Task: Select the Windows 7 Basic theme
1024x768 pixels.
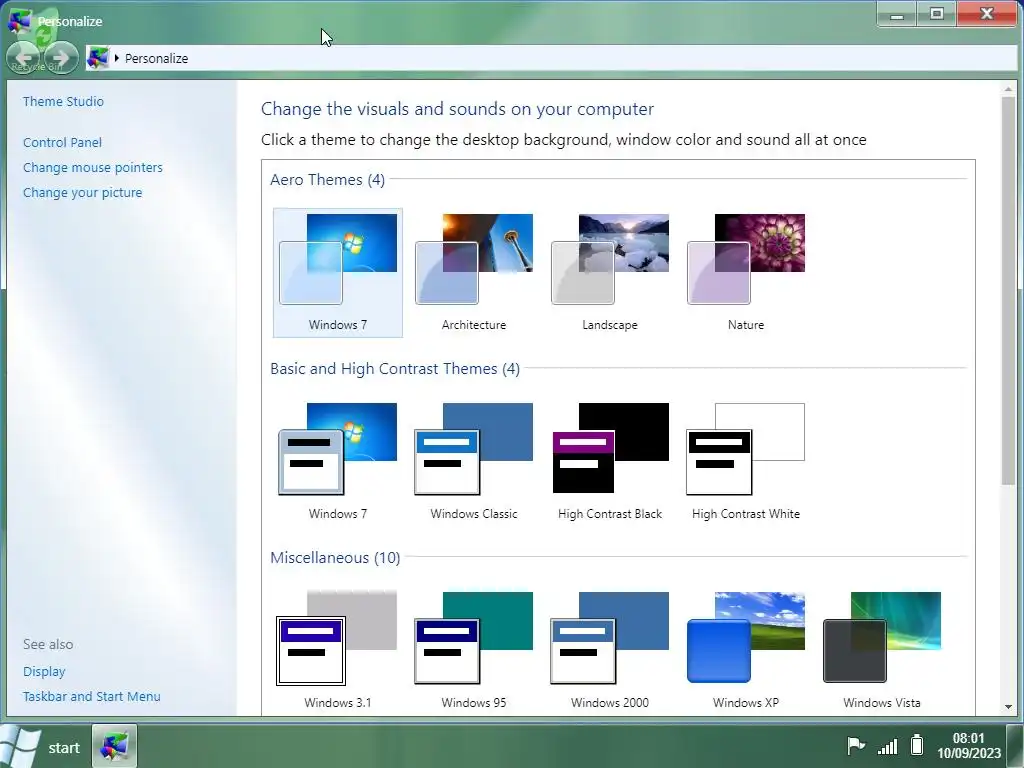Action: coord(338,461)
